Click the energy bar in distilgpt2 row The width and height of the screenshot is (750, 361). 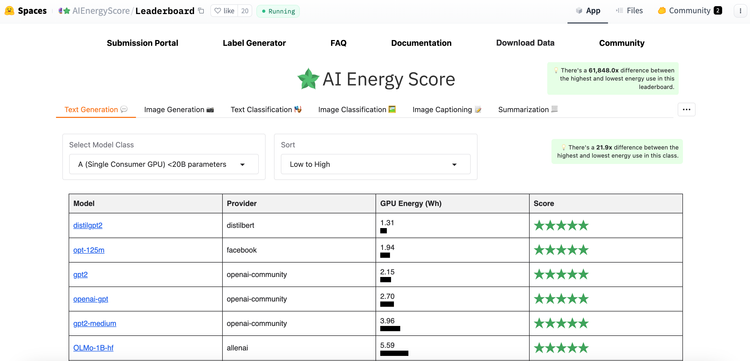[x=384, y=230]
